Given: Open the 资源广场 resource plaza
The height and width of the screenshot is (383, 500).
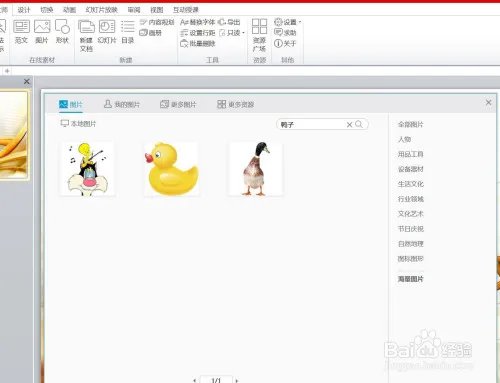Looking at the screenshot, I should click(x=259, y=35).
